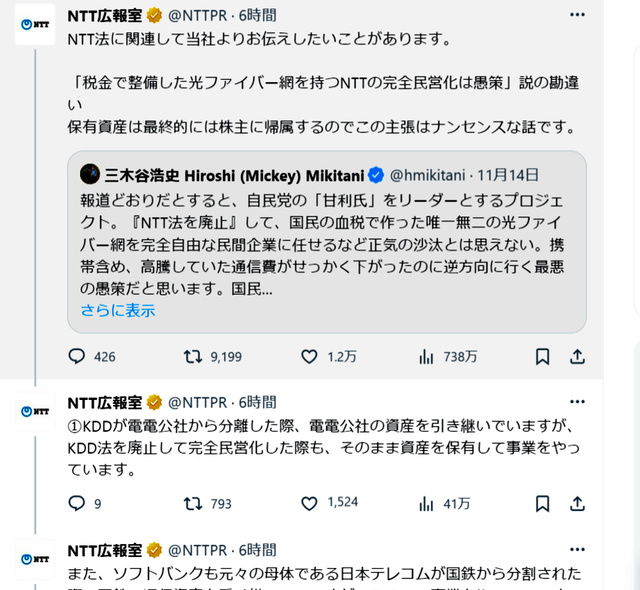Open the quoted Mikitani tweet card
This screenshot has width=640, height=590.
(326, 240)
